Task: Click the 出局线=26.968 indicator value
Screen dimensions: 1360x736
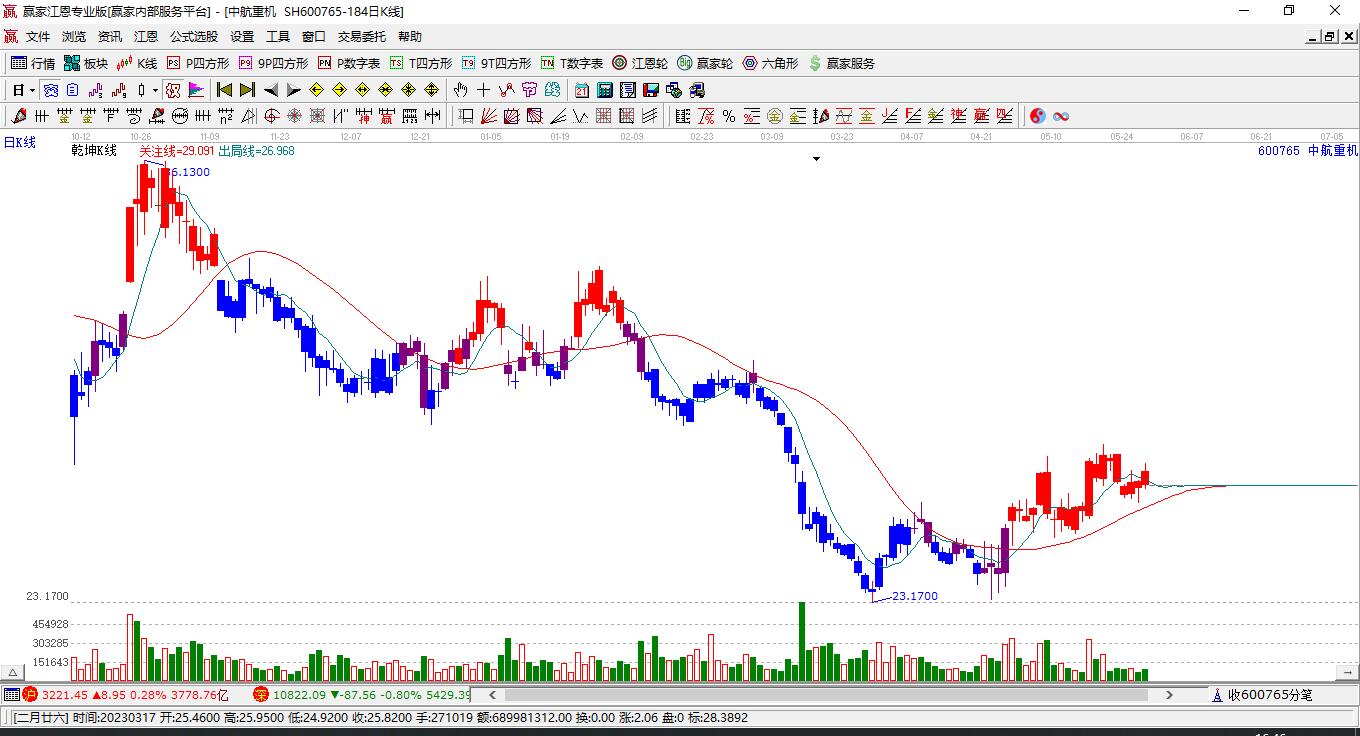Action: coord(257,151)
